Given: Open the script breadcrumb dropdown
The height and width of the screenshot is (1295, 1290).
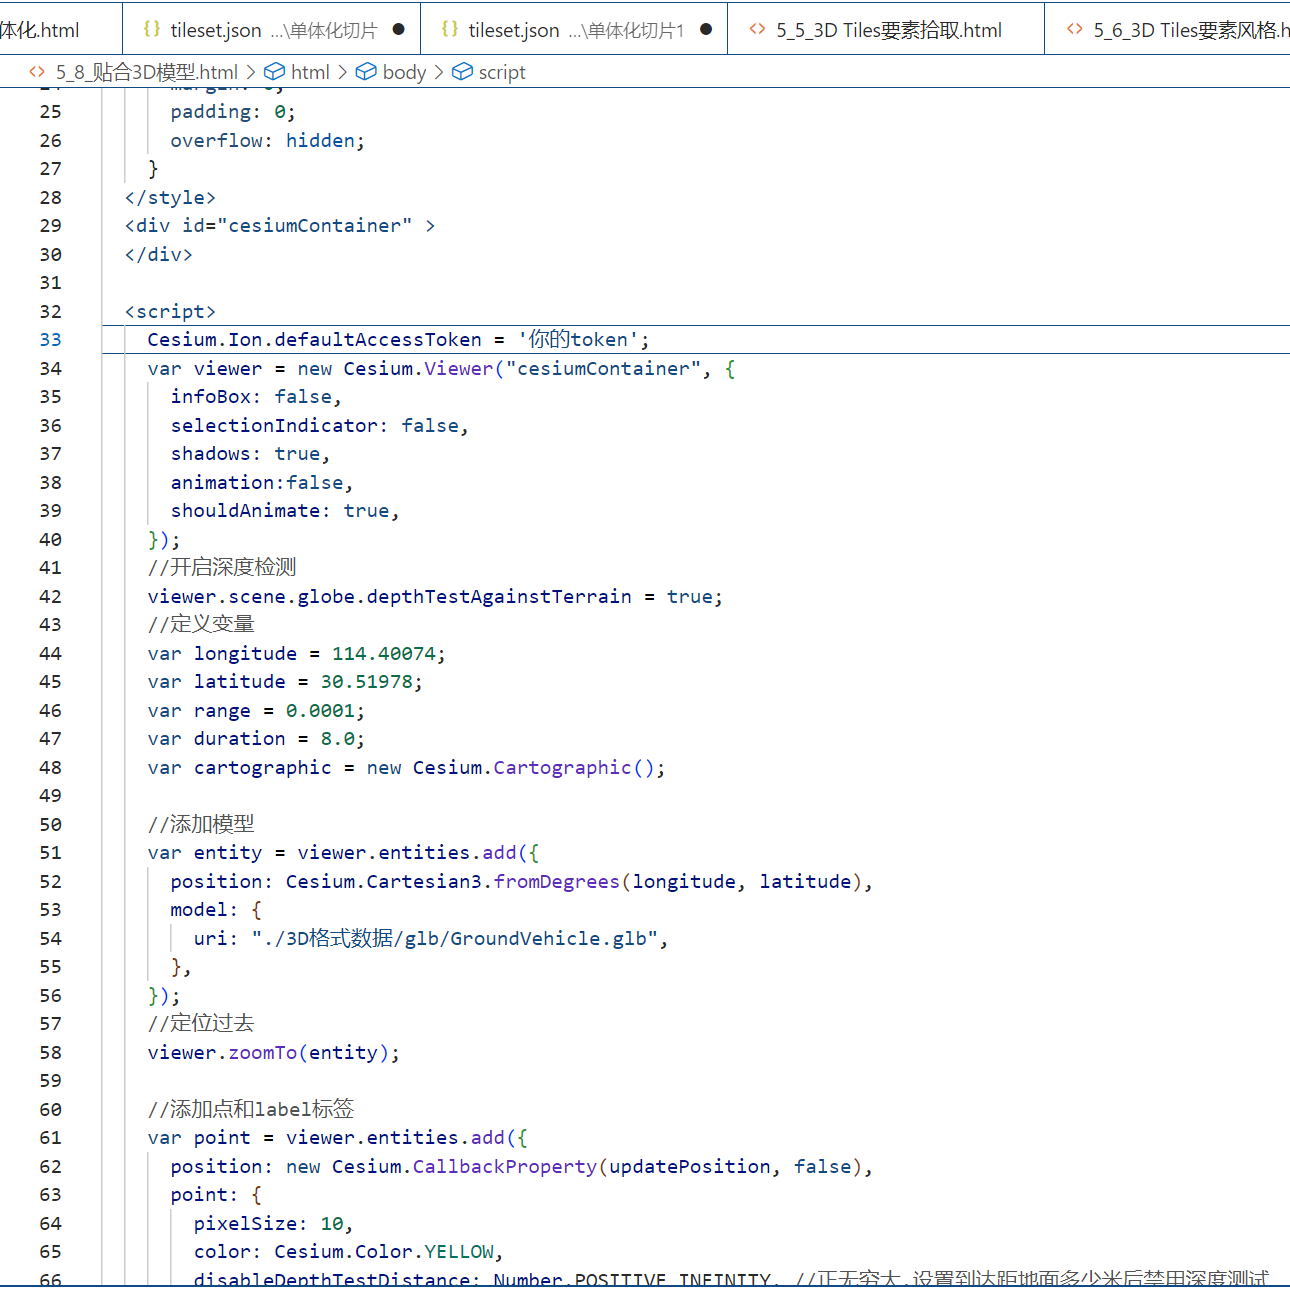Looking at the screenshot, I should tap(502, 72).
